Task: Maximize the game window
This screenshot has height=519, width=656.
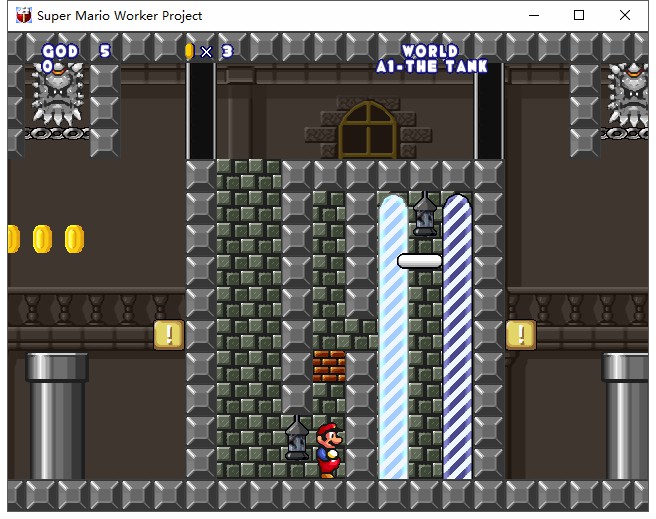Action: point(579,15)
